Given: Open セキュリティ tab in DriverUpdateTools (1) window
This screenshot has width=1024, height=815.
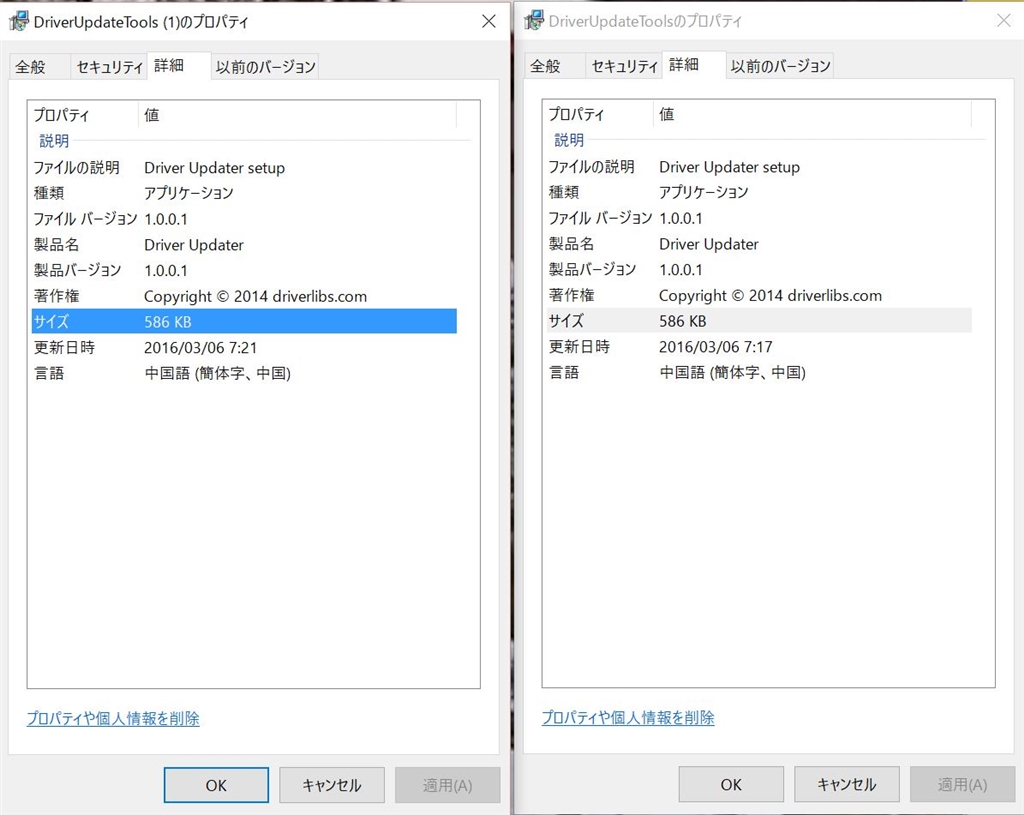Looking at the screenshot, I should [109, 67].
